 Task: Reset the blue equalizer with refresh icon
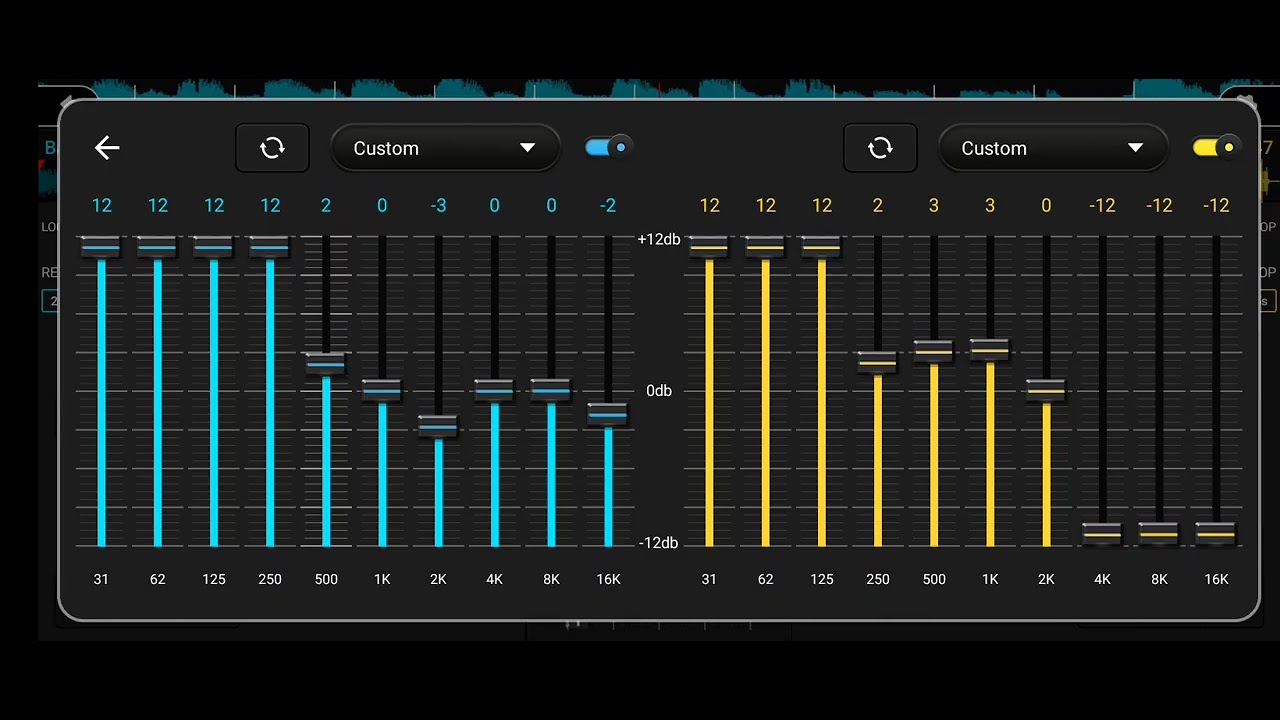click(272, 148)
